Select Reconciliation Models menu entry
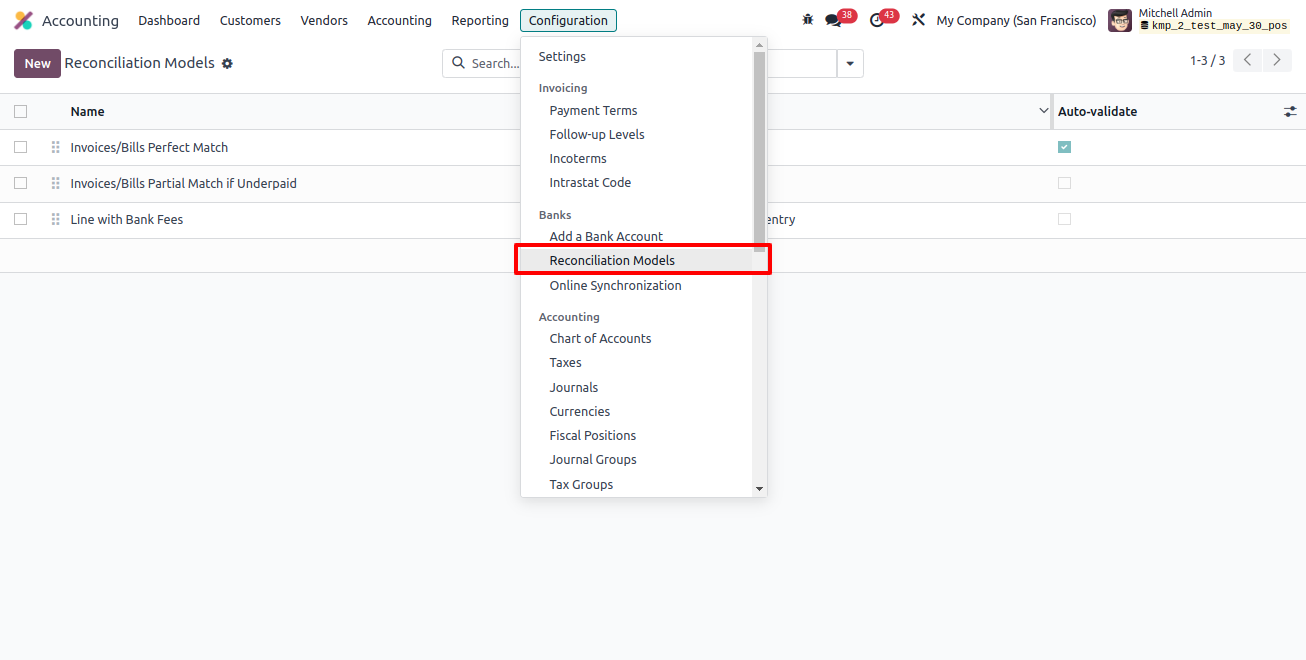 tap(612, 261)
